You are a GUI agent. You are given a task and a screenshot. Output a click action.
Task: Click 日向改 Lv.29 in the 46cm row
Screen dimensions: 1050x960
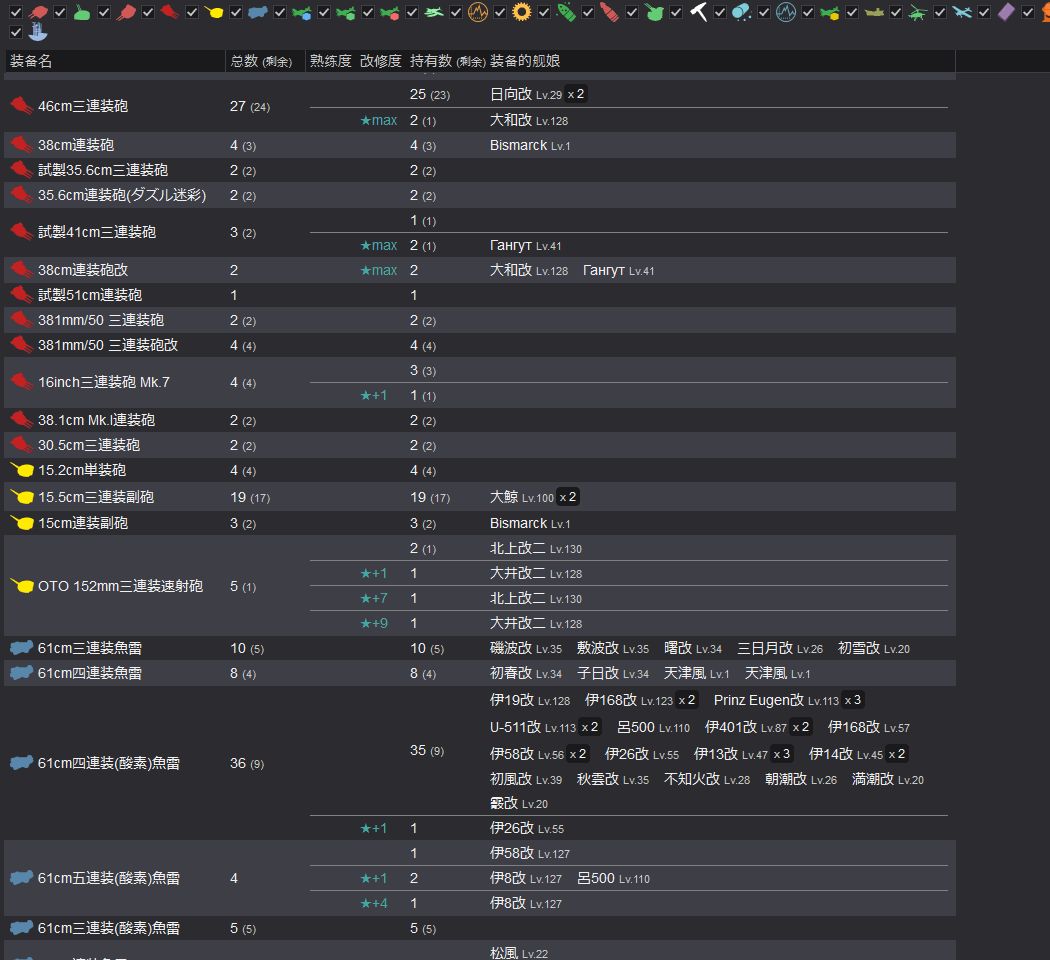[526, 94]
